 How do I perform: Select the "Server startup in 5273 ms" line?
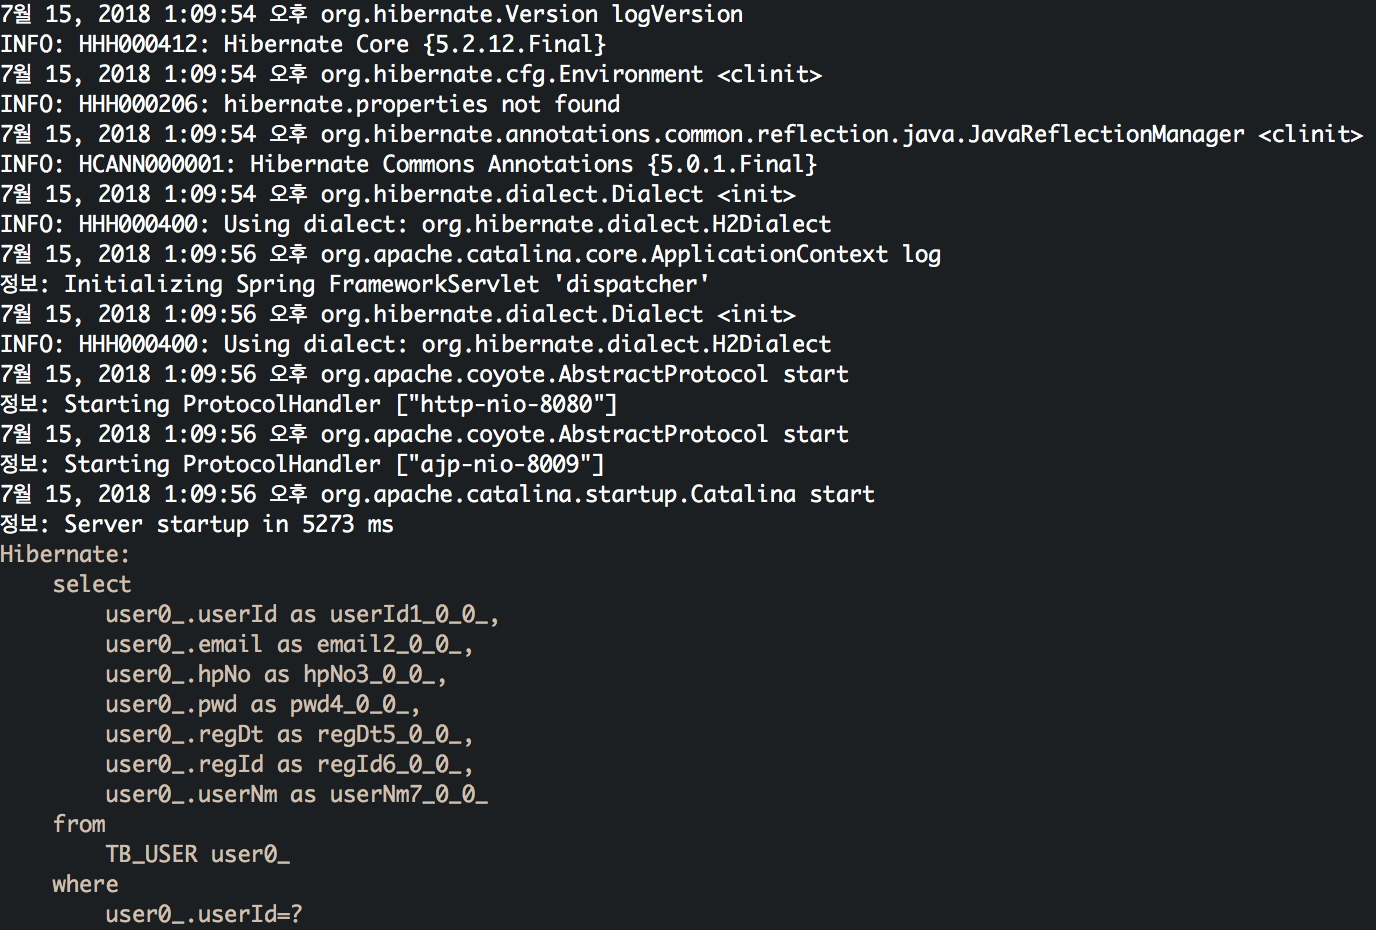coord(228,525)
